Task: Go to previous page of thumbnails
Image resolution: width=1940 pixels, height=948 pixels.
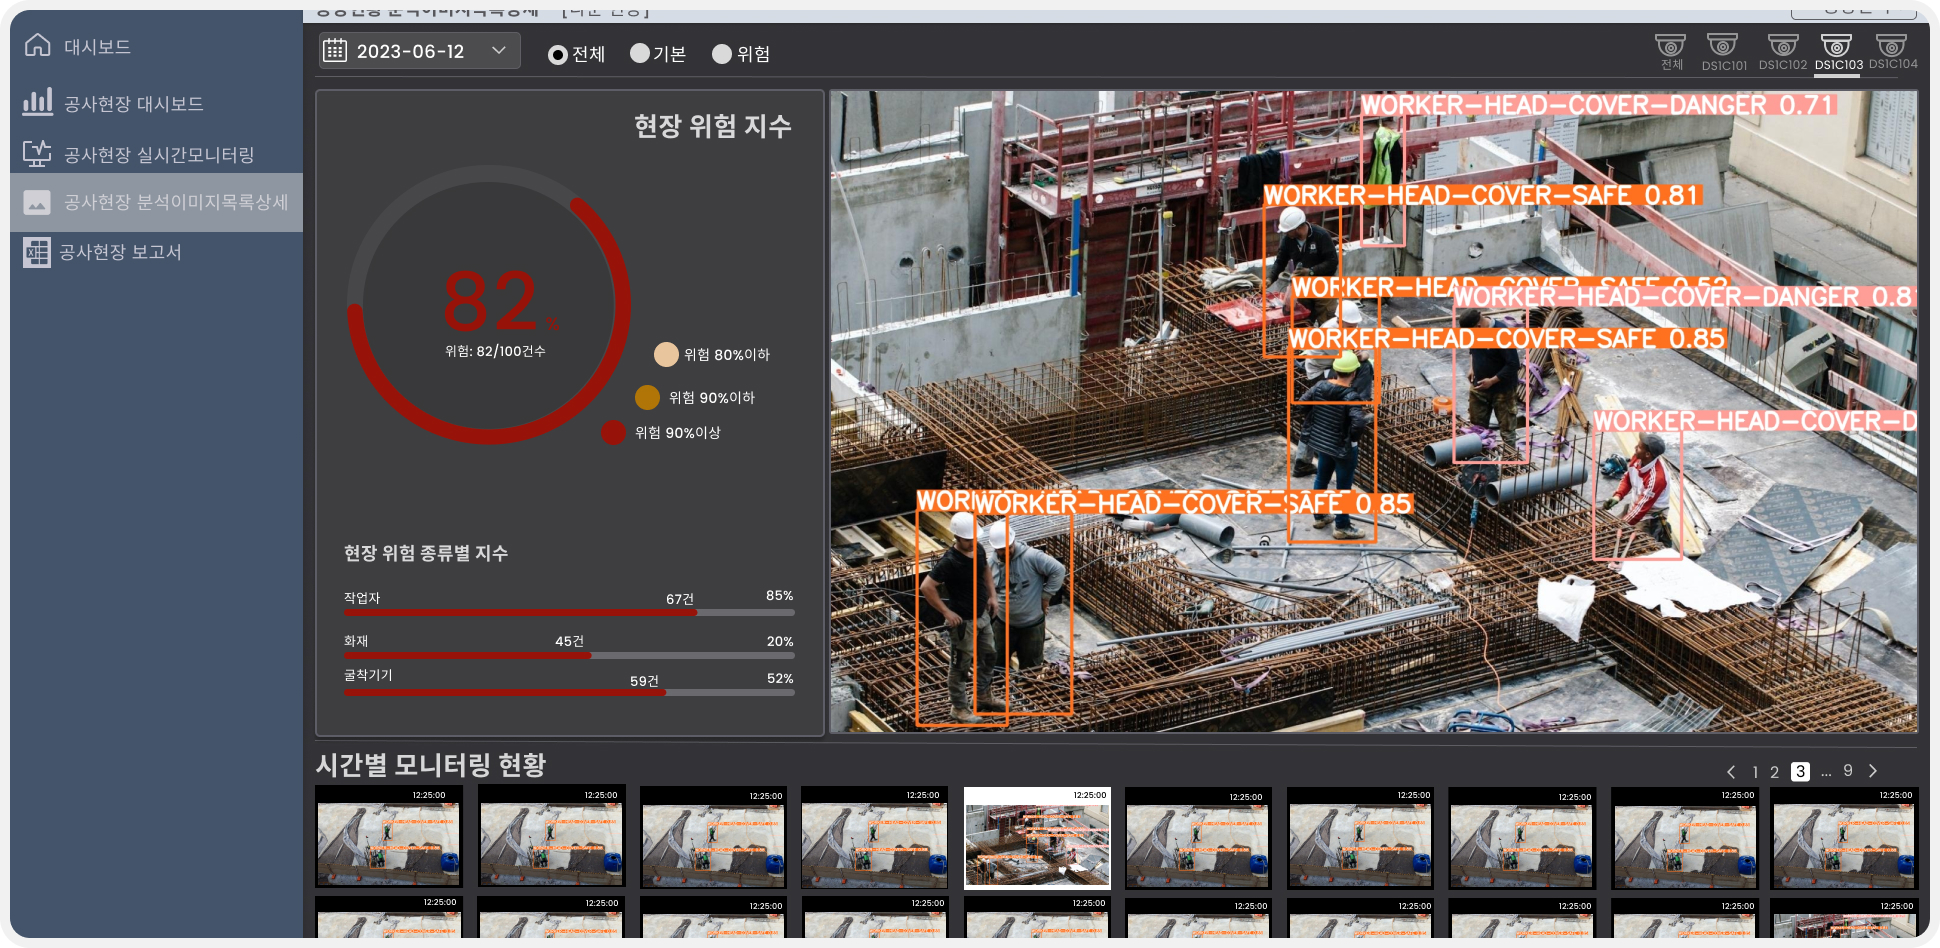Action: pyautogui.click(x=1731, y=772)
